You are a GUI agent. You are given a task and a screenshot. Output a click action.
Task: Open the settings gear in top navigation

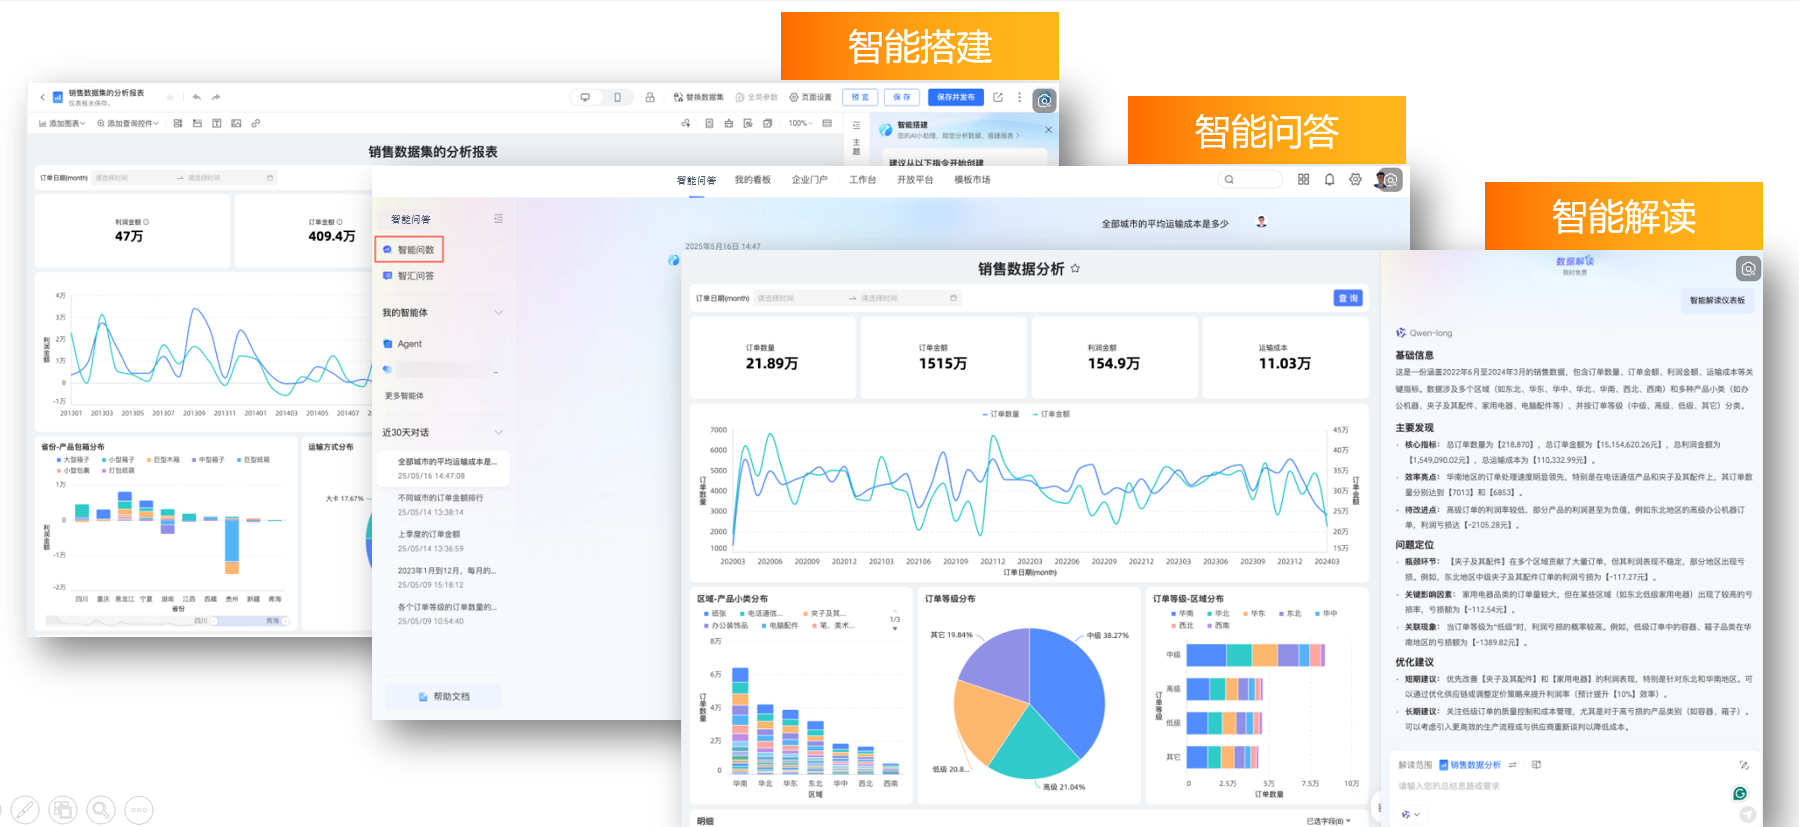[1355, 180]
